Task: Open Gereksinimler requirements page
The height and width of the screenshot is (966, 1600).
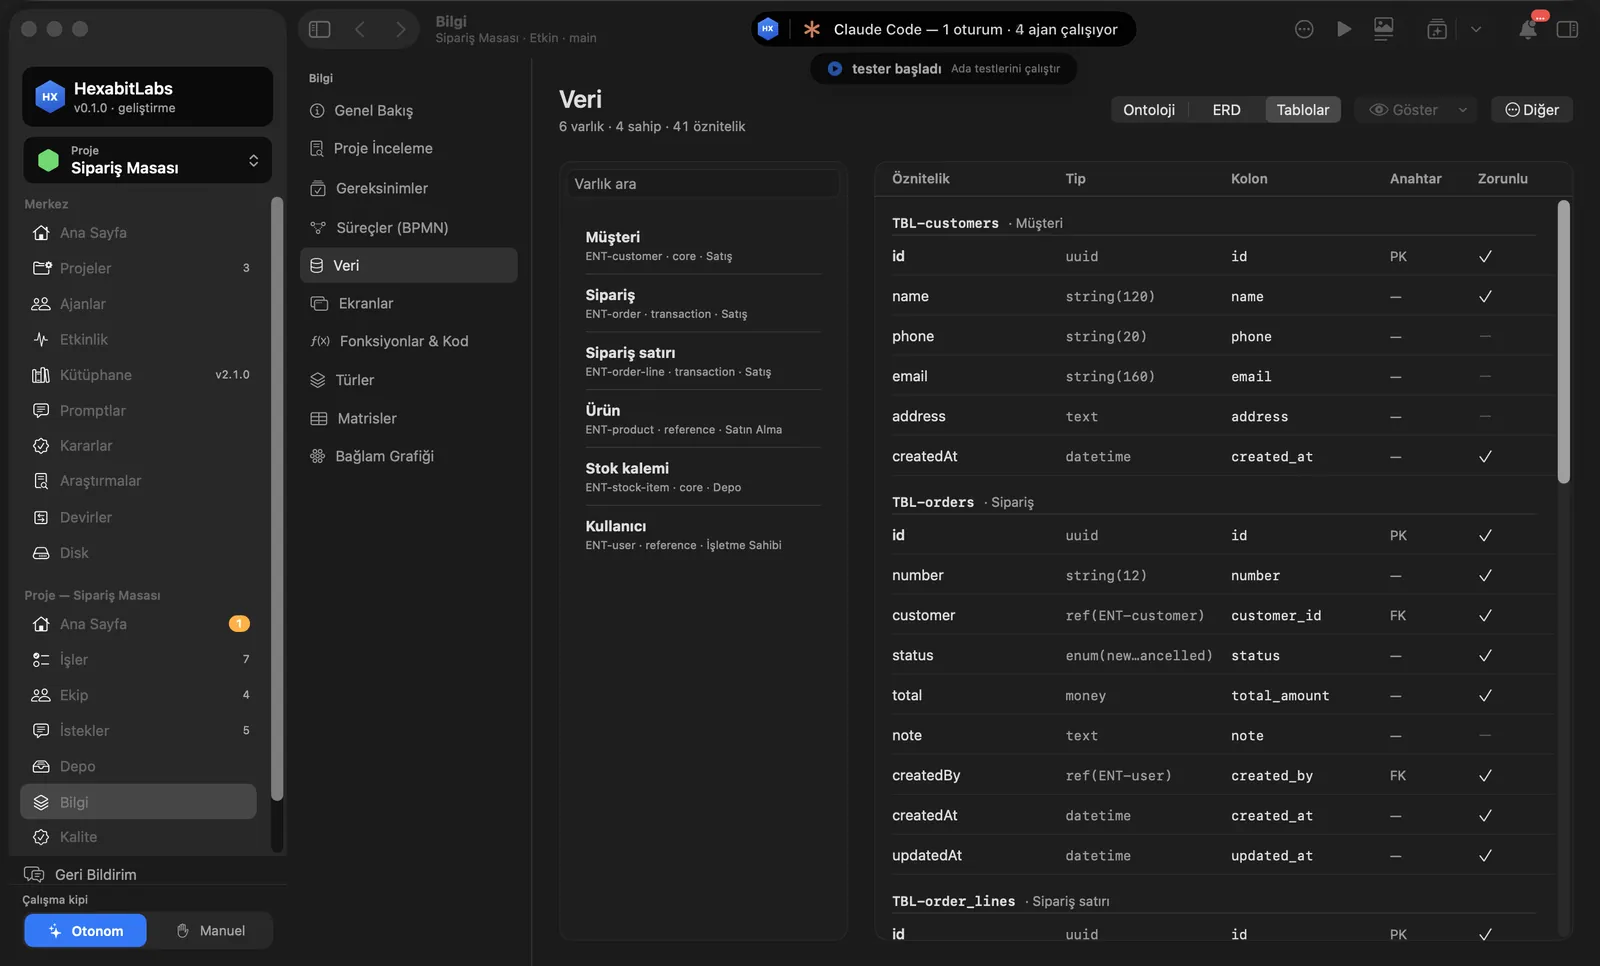Action: click(408, 188)
